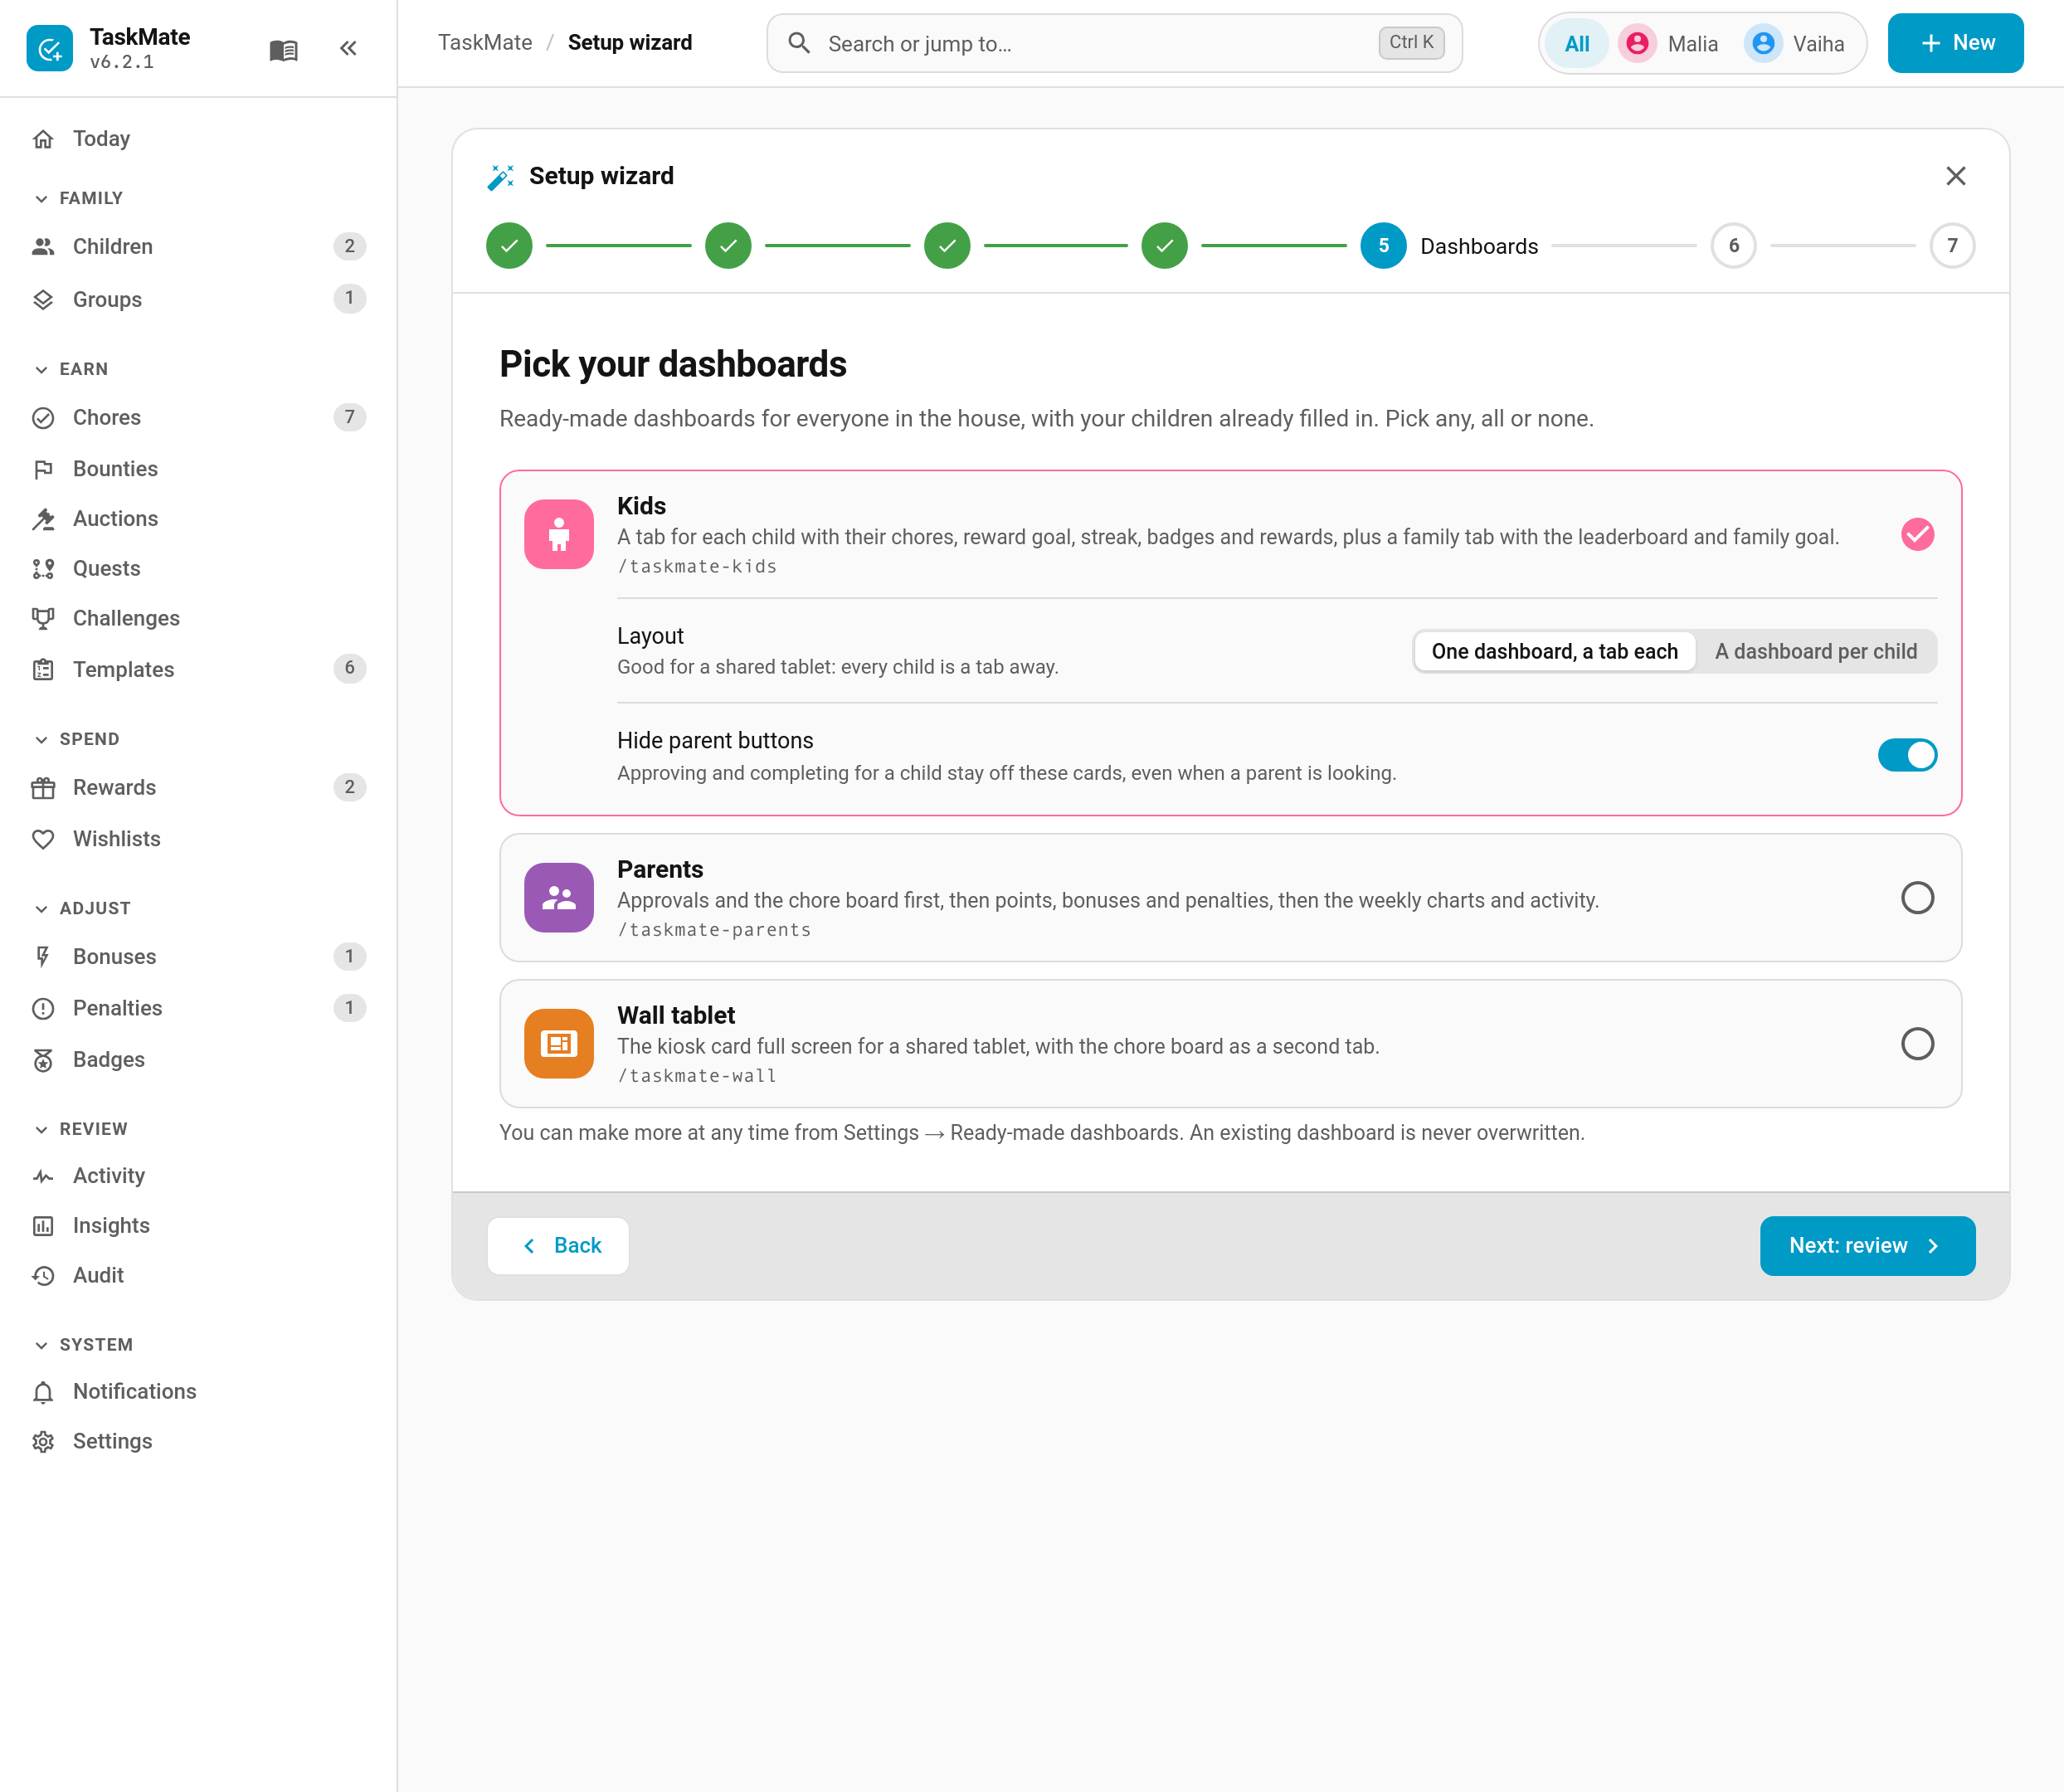This screenshot has height=1792, width=2064.
Task: Open the Penalties page
Action: pos(198,1008)
